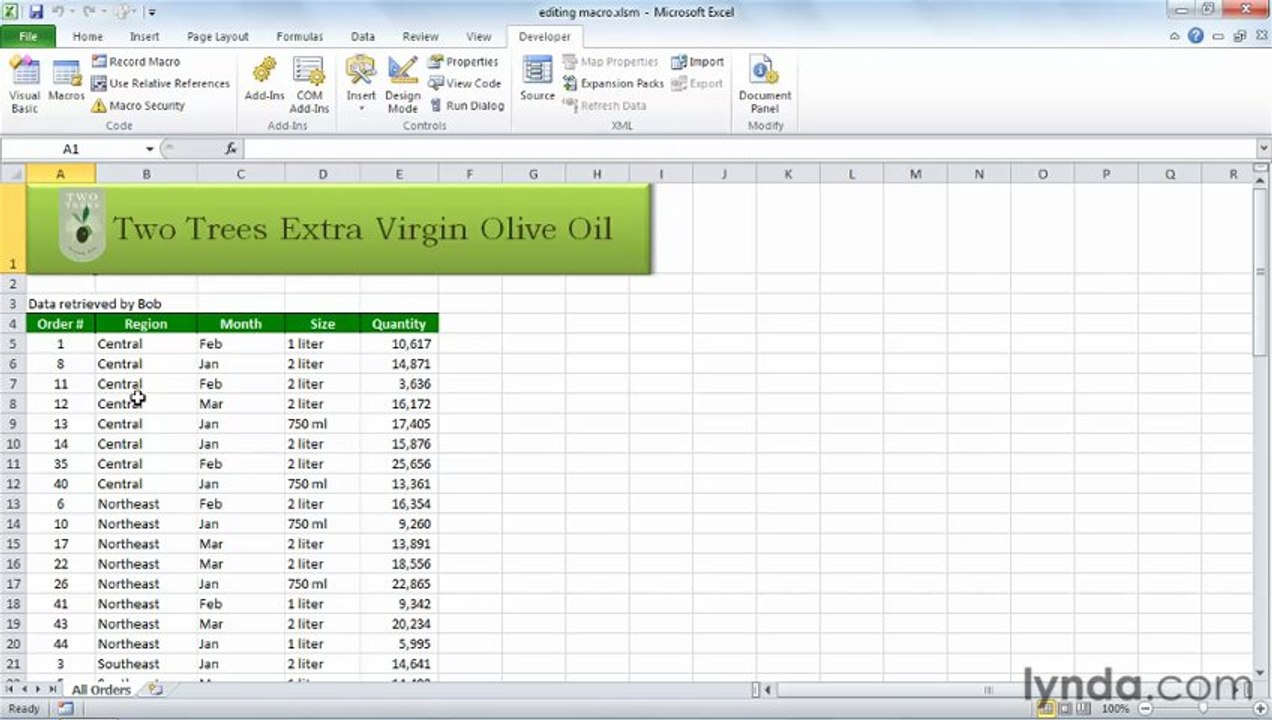Click the horizontal scrollbar thumb
Screen dimensions: 1272x720
click(x=987, y=690)
